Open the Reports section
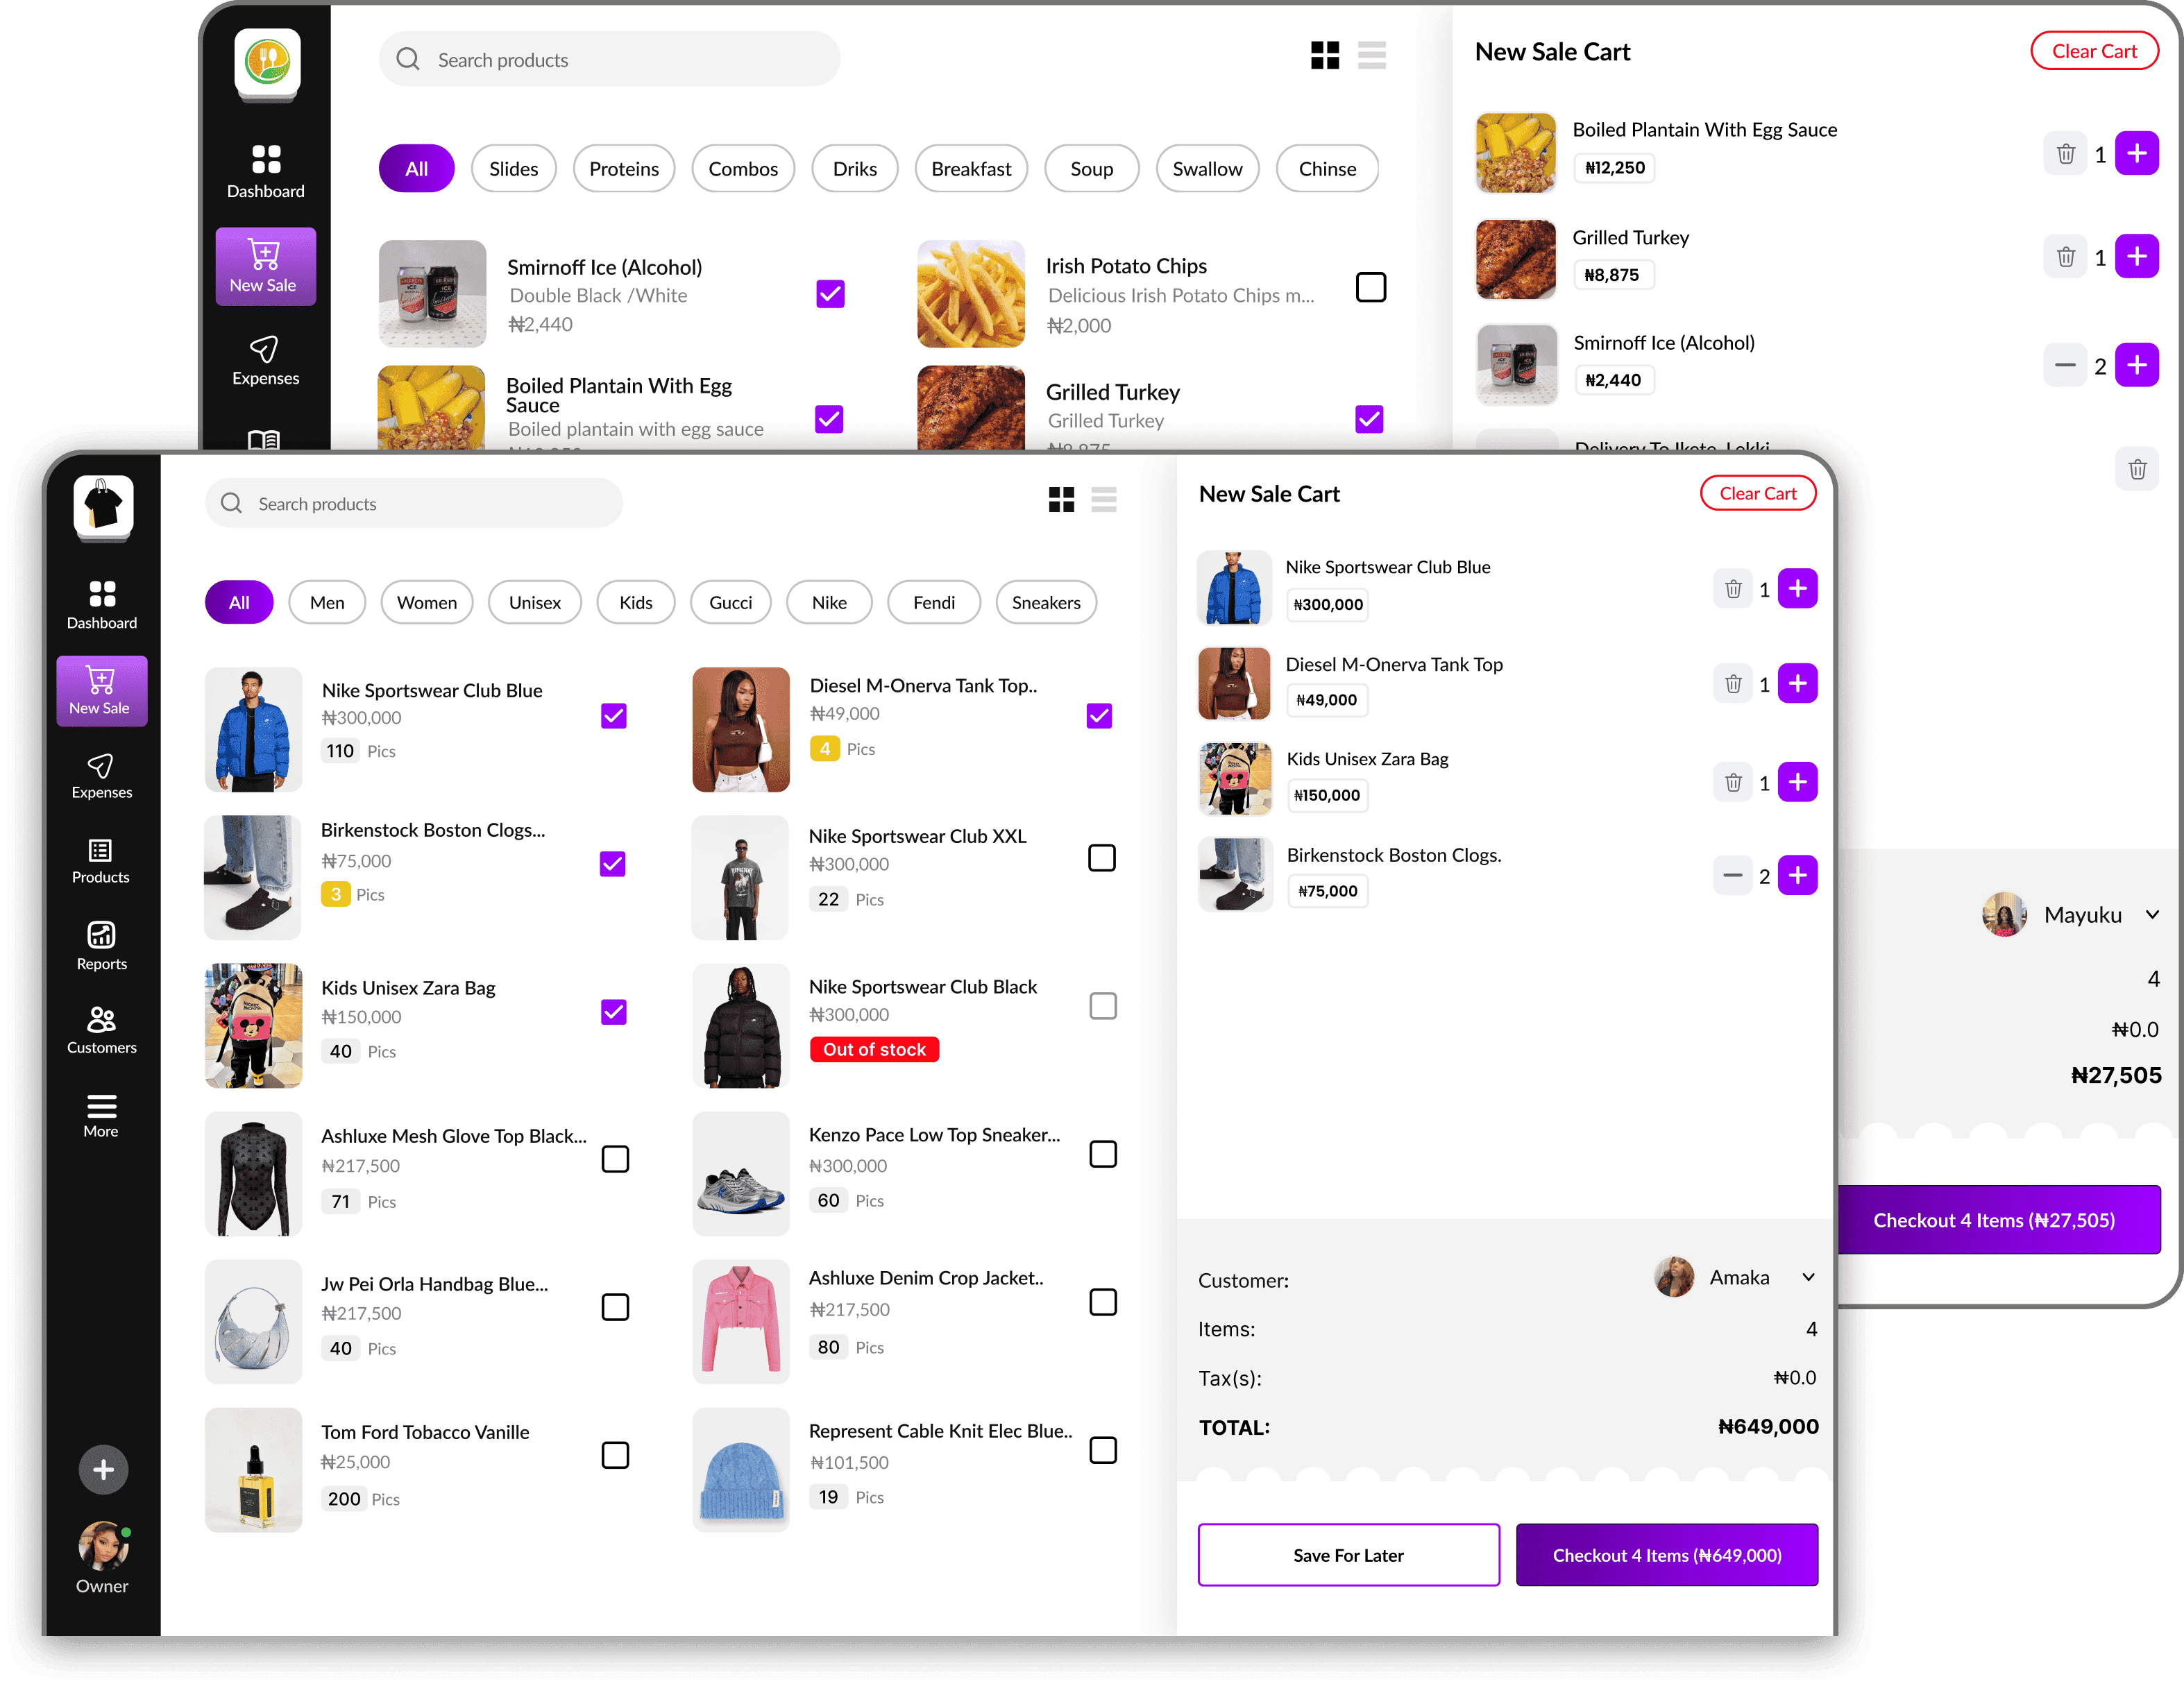 pos(101,946)
